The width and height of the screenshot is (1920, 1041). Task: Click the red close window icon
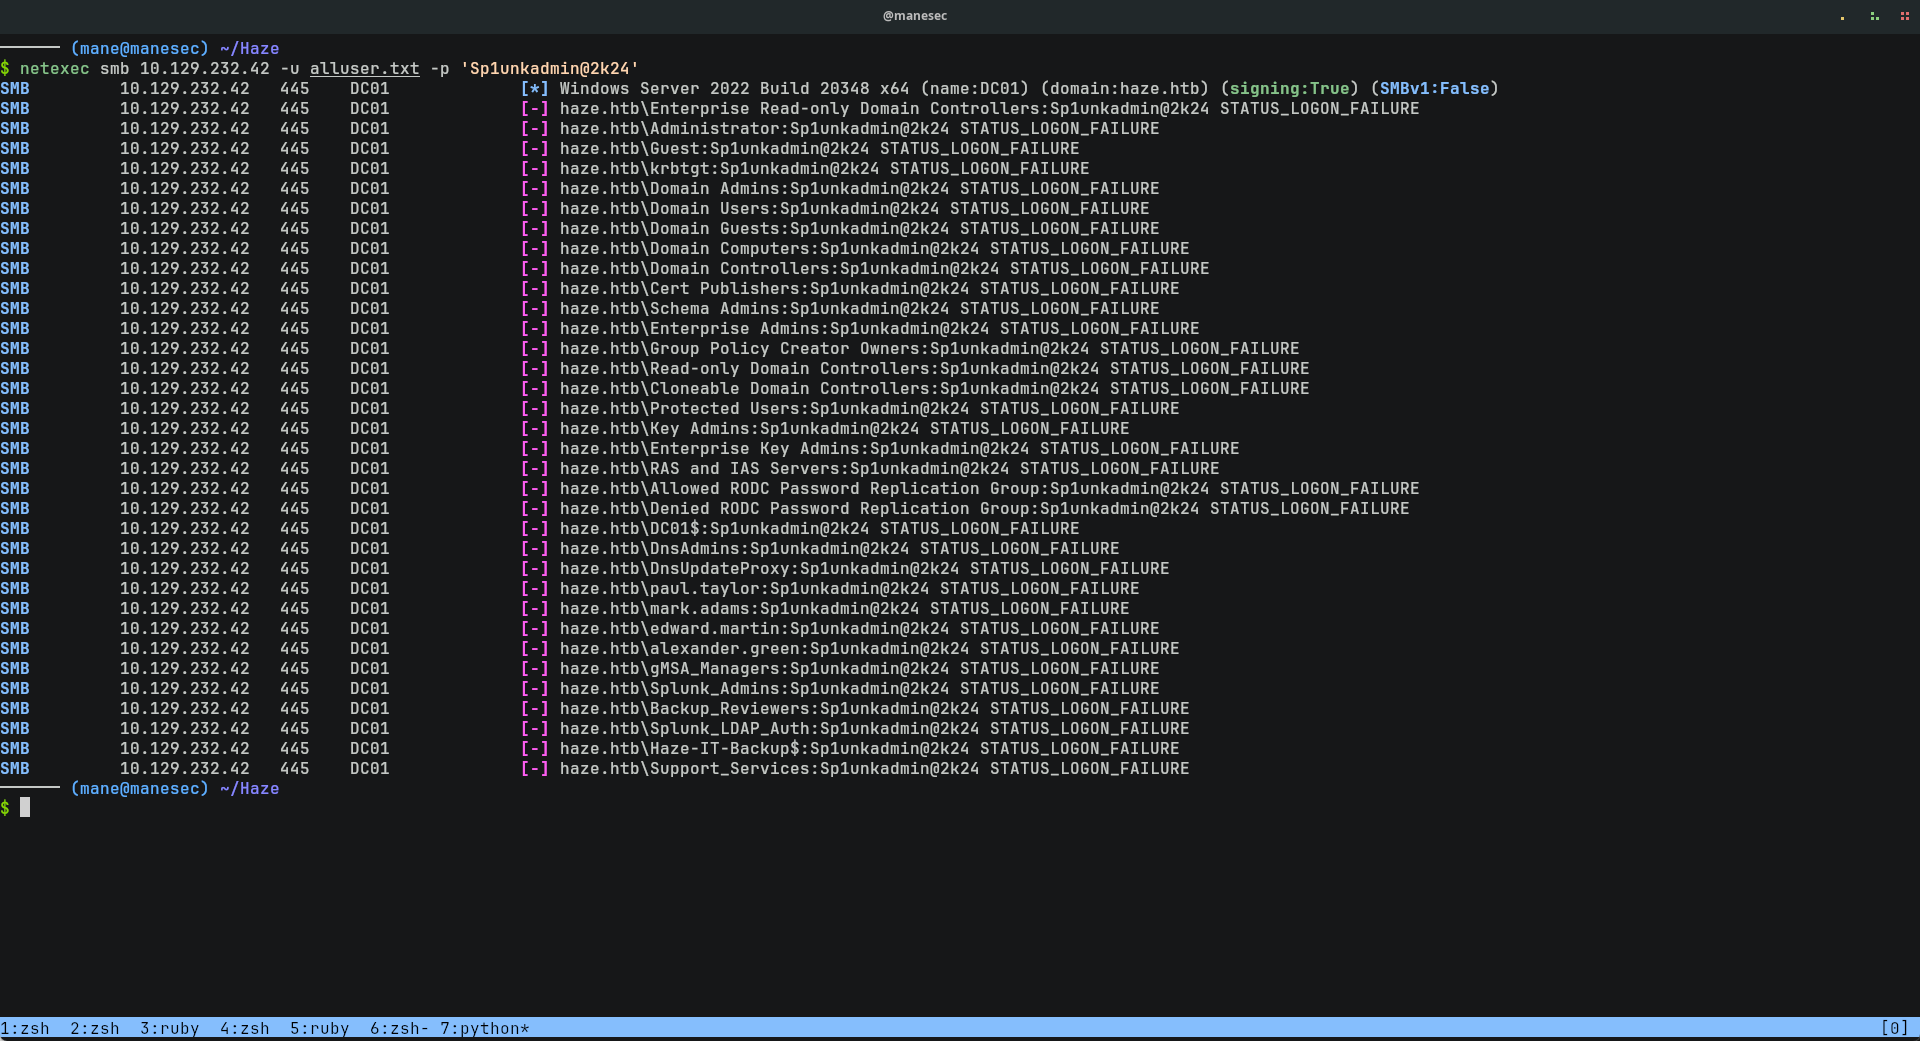[x=1904, y=16]
